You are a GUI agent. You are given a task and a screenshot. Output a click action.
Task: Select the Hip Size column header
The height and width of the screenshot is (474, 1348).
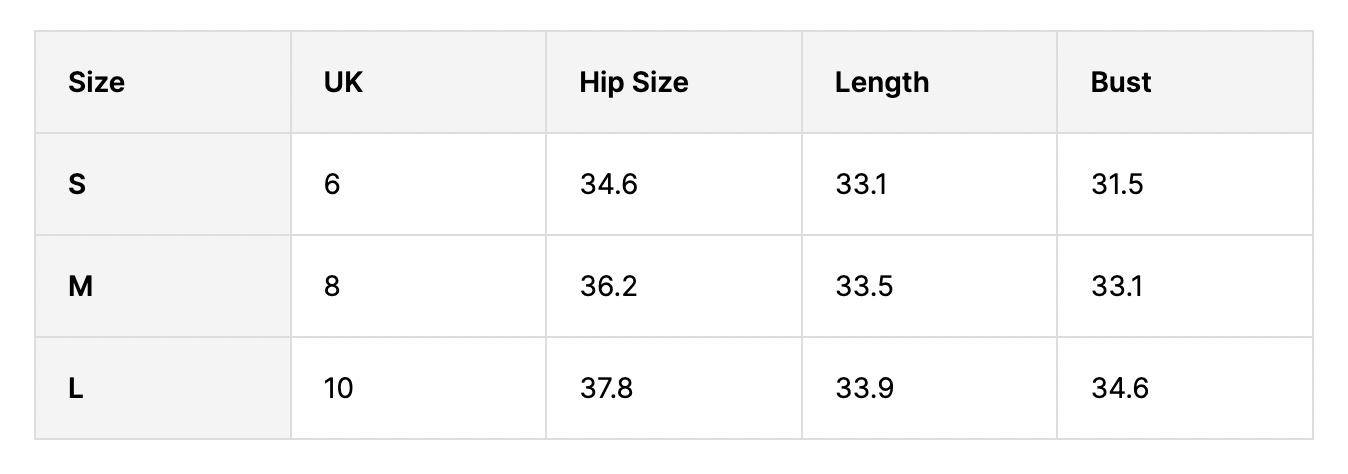(x=633, y=82)
